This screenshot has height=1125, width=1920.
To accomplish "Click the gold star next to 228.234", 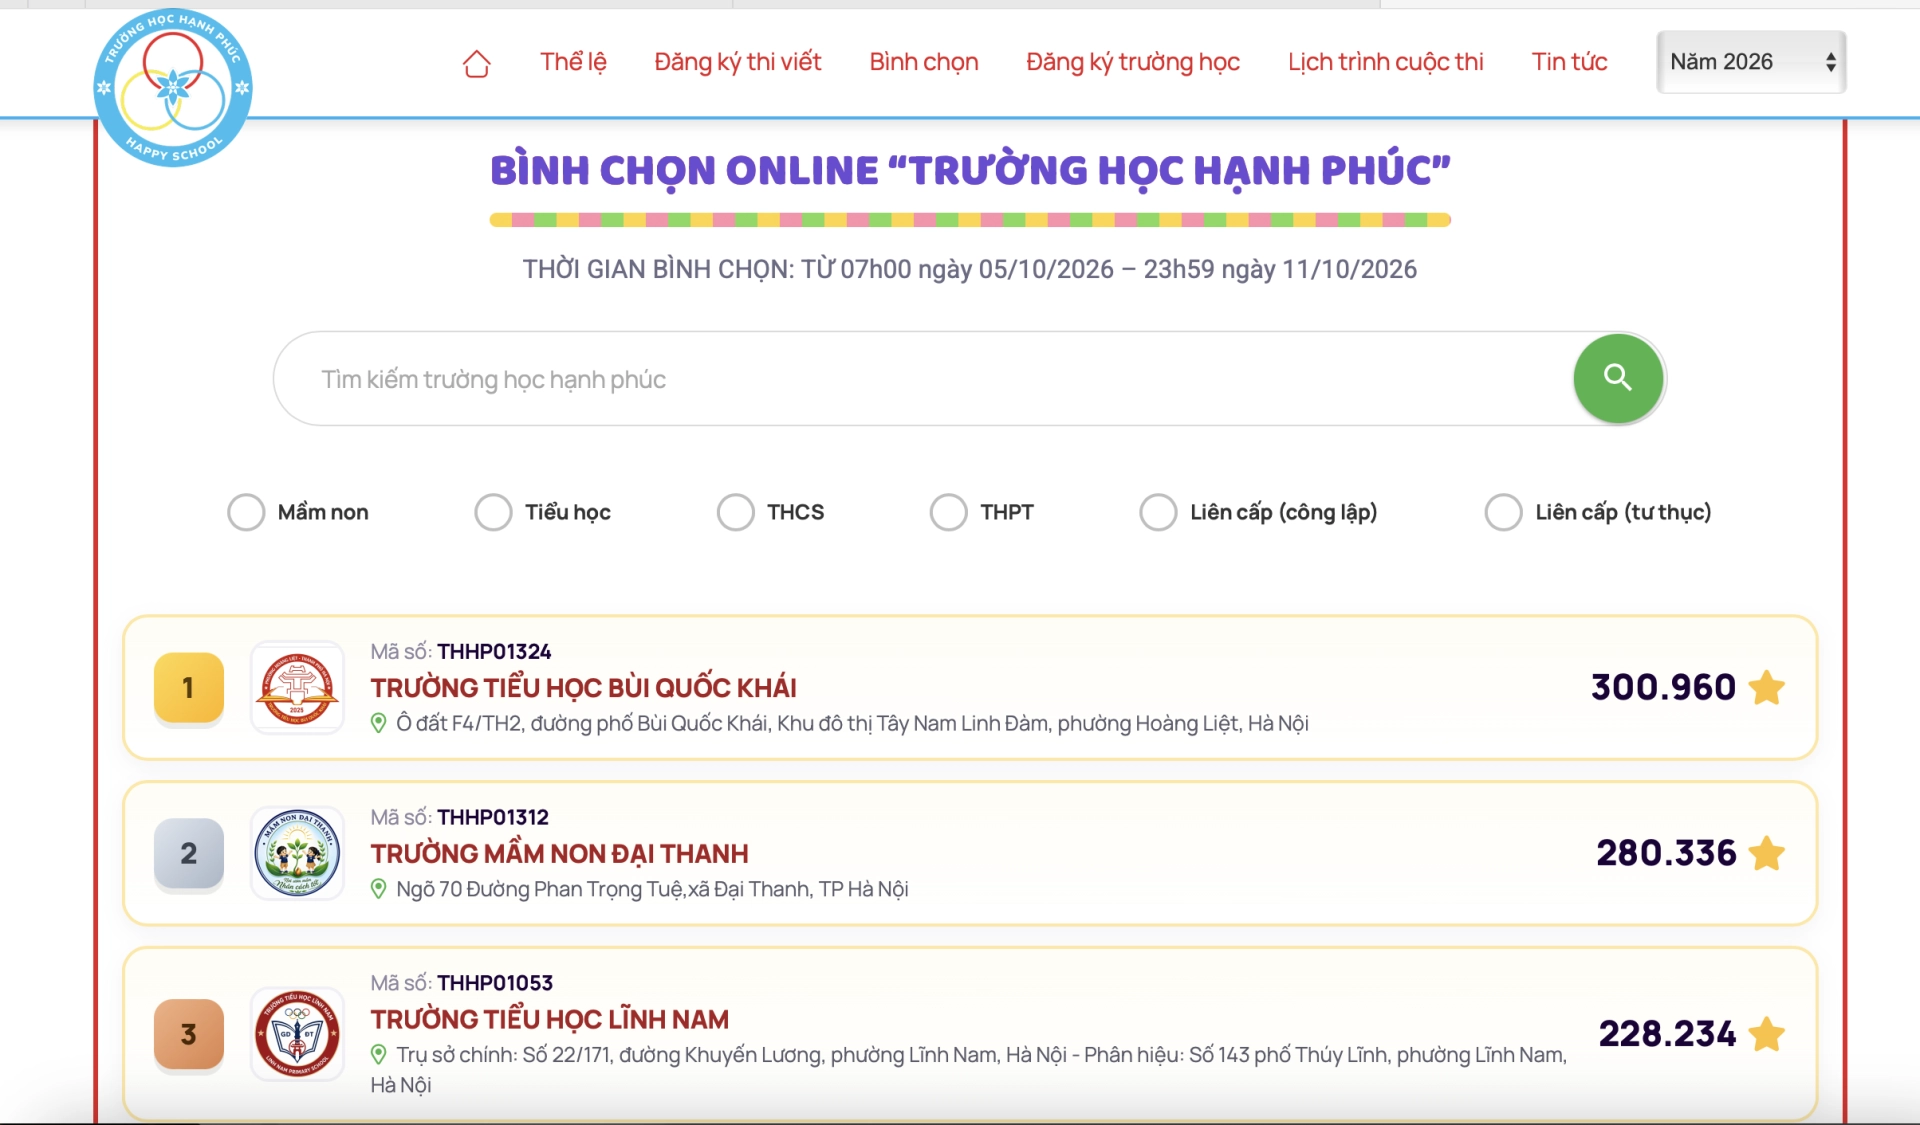I will tap(1767, 1034).
